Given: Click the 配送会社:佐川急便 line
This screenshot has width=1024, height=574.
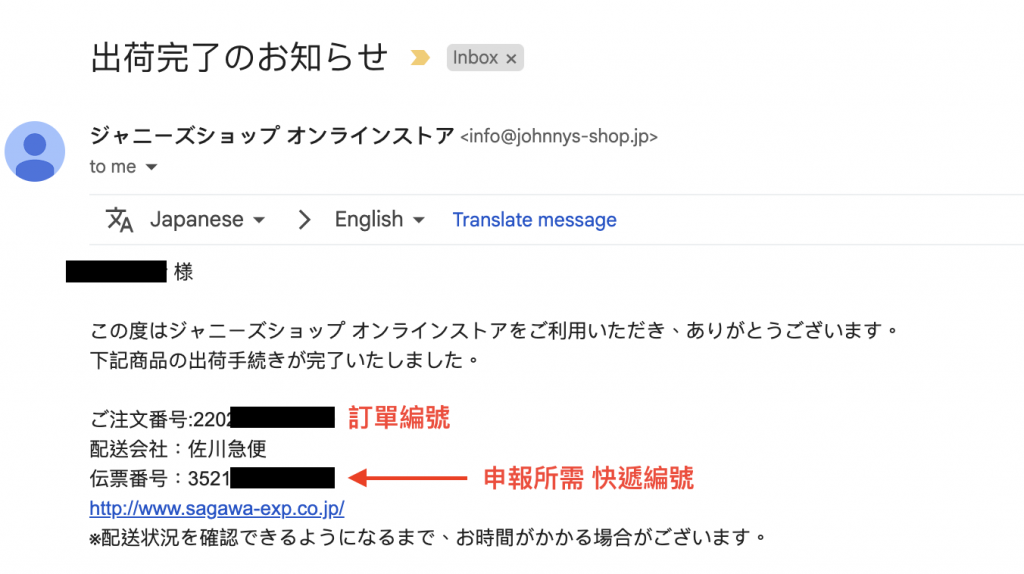Looking at the screenshot, I should click(178, 448).
